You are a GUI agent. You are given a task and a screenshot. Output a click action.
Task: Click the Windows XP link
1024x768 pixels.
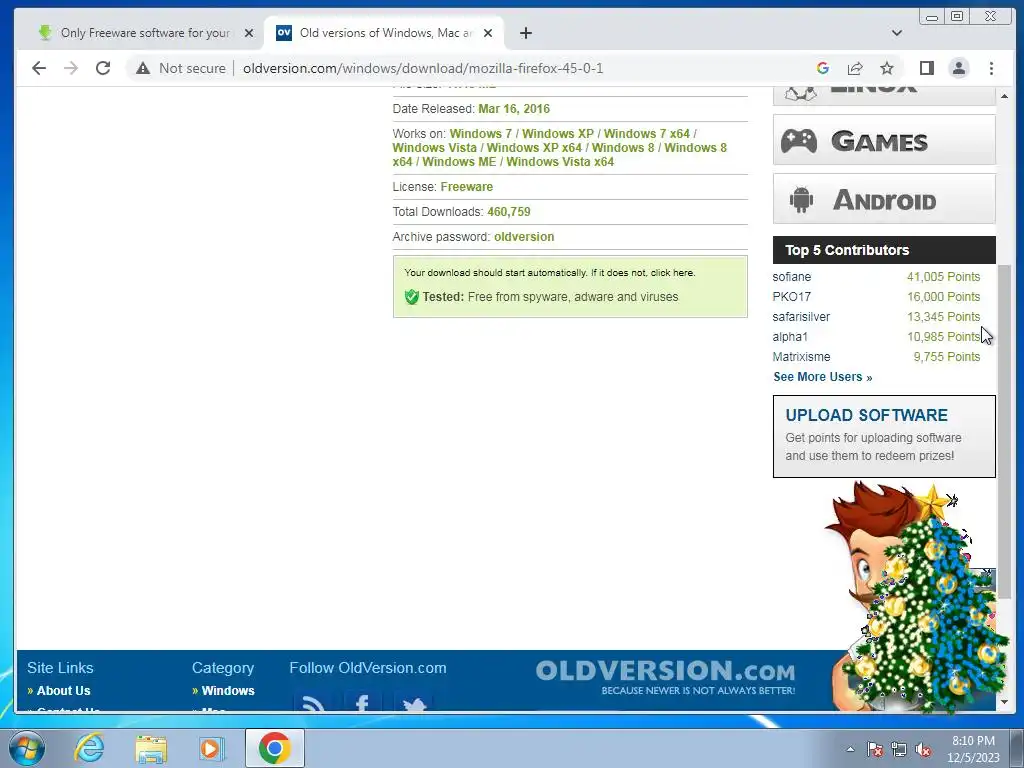pyautogui.click(x=558, y=133)
